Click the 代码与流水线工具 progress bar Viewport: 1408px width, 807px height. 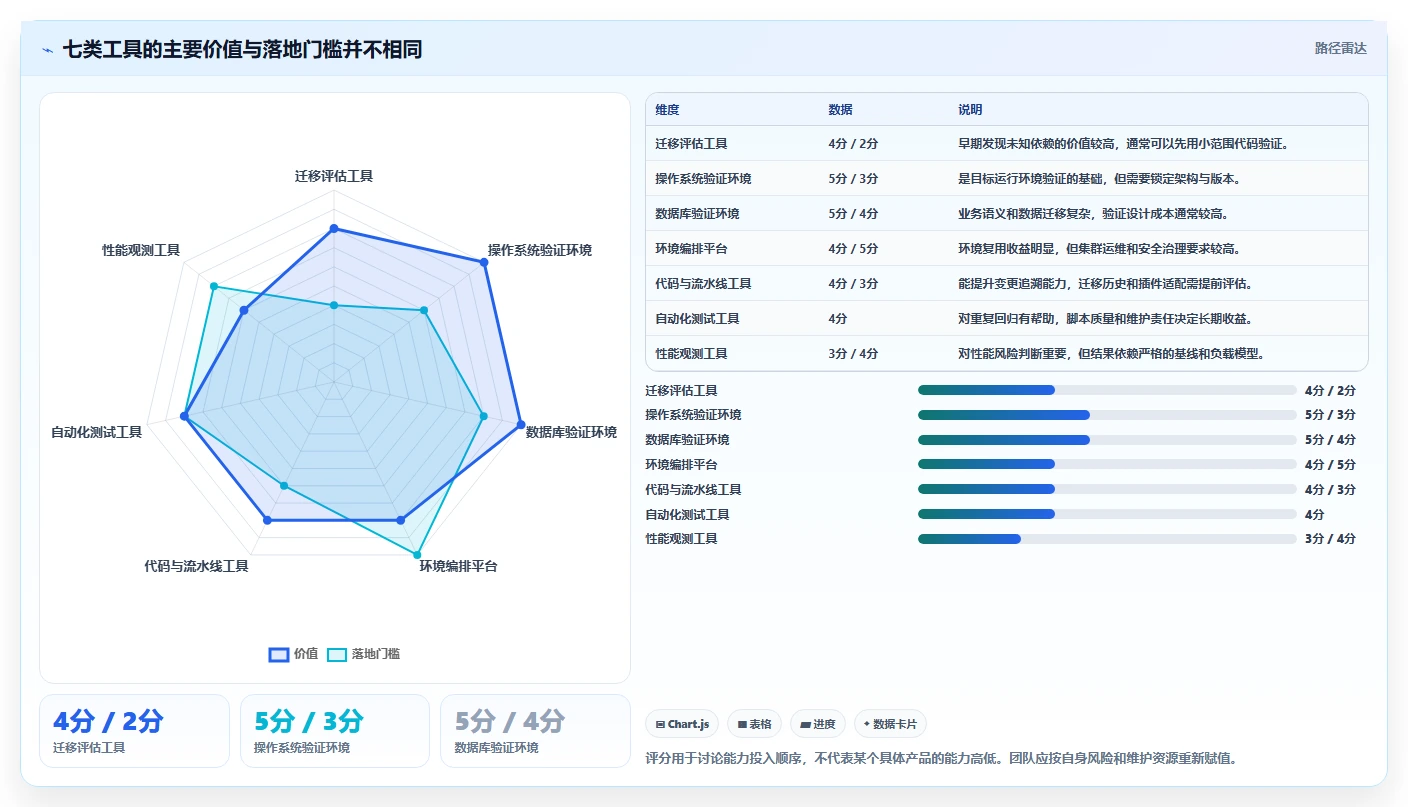pos(1107,489)
